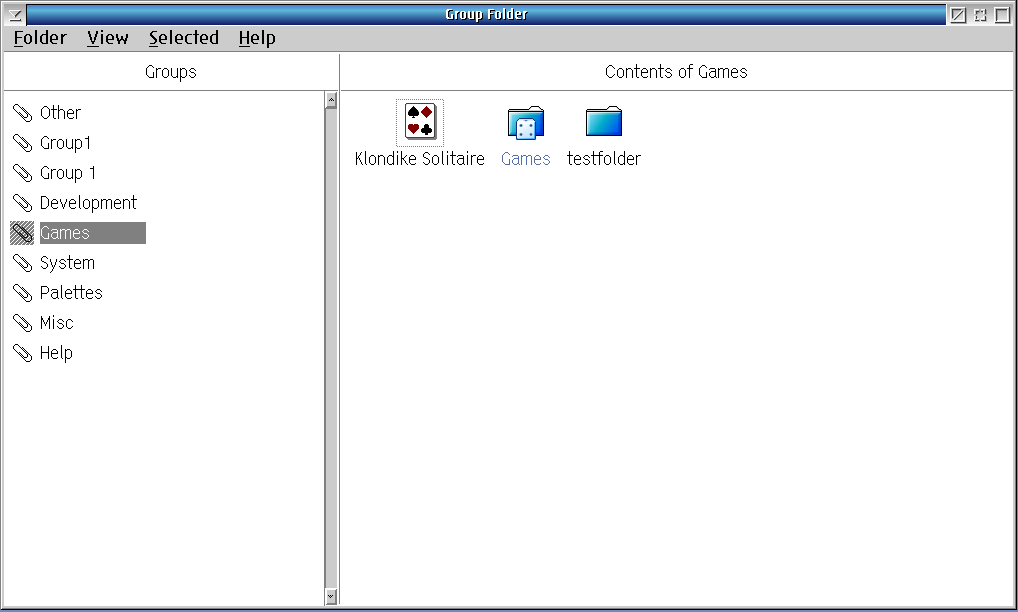
Task: Click the paperclip icon next to Other
Action: [23, 113]
